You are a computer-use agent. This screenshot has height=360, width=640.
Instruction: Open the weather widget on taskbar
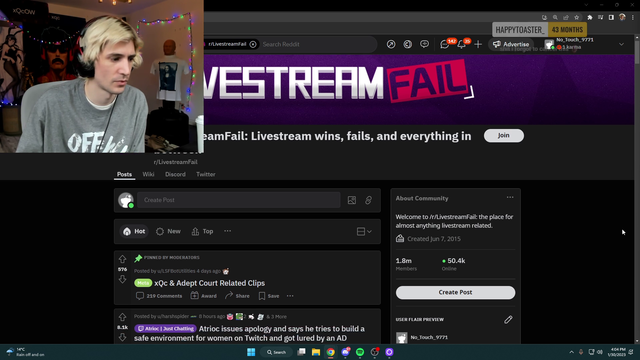25,352
